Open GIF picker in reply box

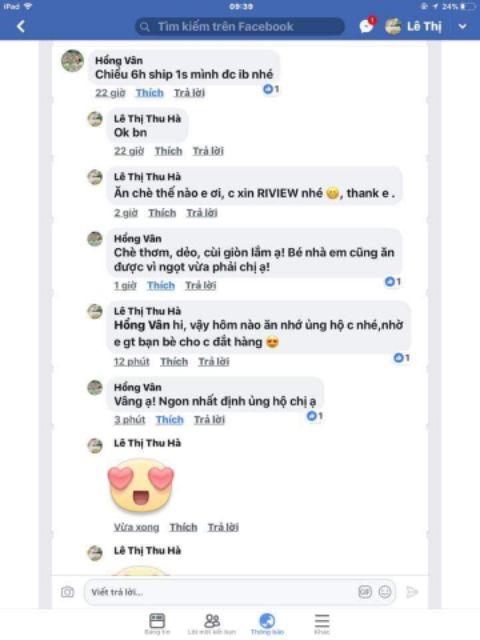[365, 591]
